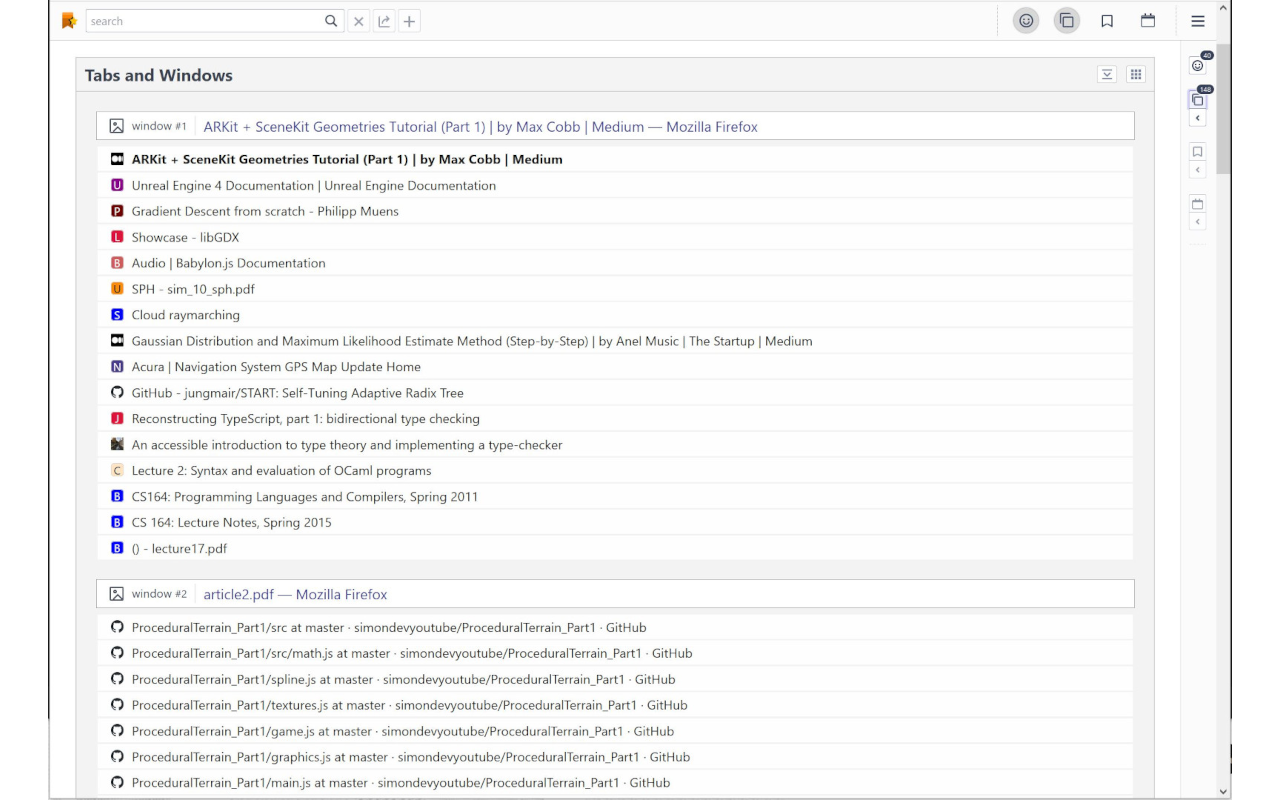Open the Cloud raymarching tab entry
1280x800 pixels.
coord(186,315)
